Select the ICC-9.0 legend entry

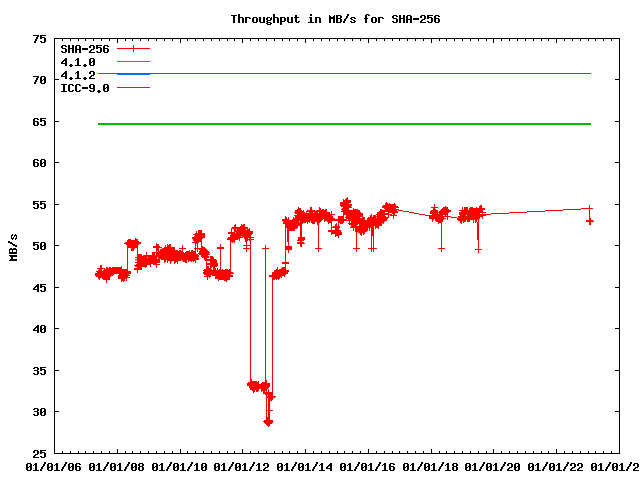85,88
